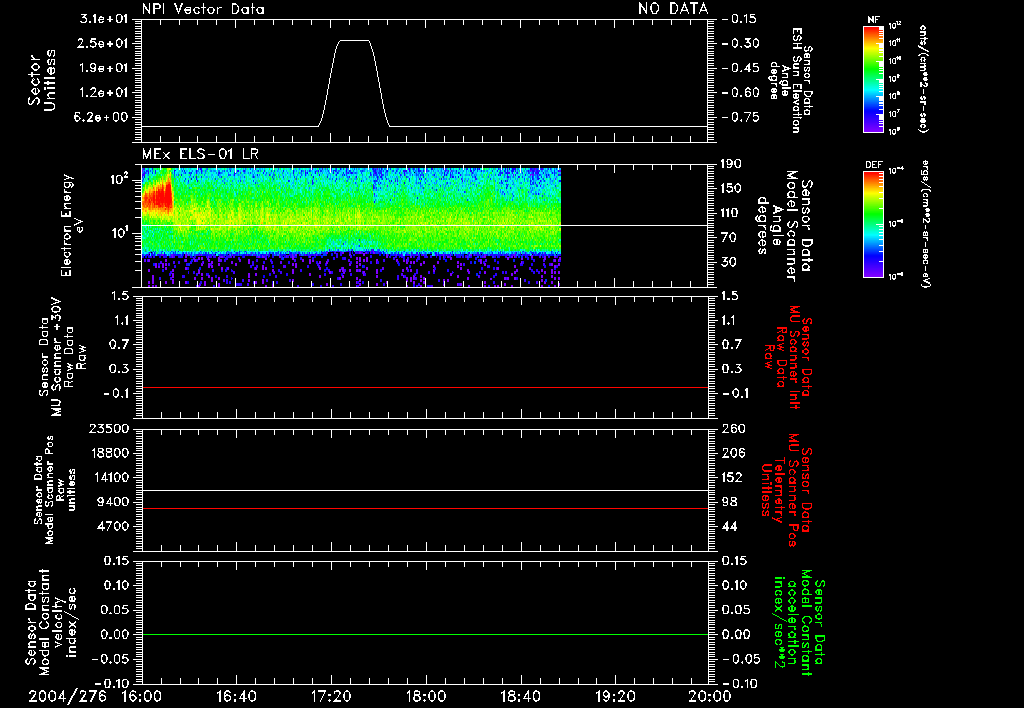Viewport: 1024px width, 708px height.
Task: Click the flat plateau of the white Sector curve
Action: pyautogui.click(x=353, y=40)
